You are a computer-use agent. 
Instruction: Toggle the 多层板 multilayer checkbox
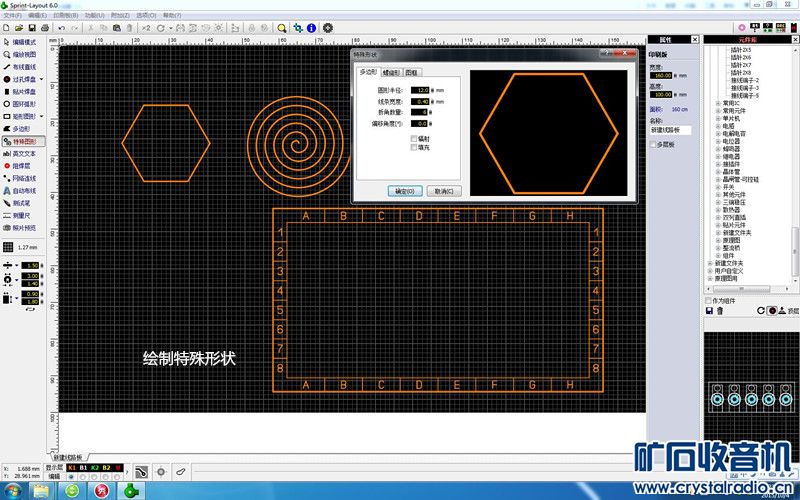654,145
